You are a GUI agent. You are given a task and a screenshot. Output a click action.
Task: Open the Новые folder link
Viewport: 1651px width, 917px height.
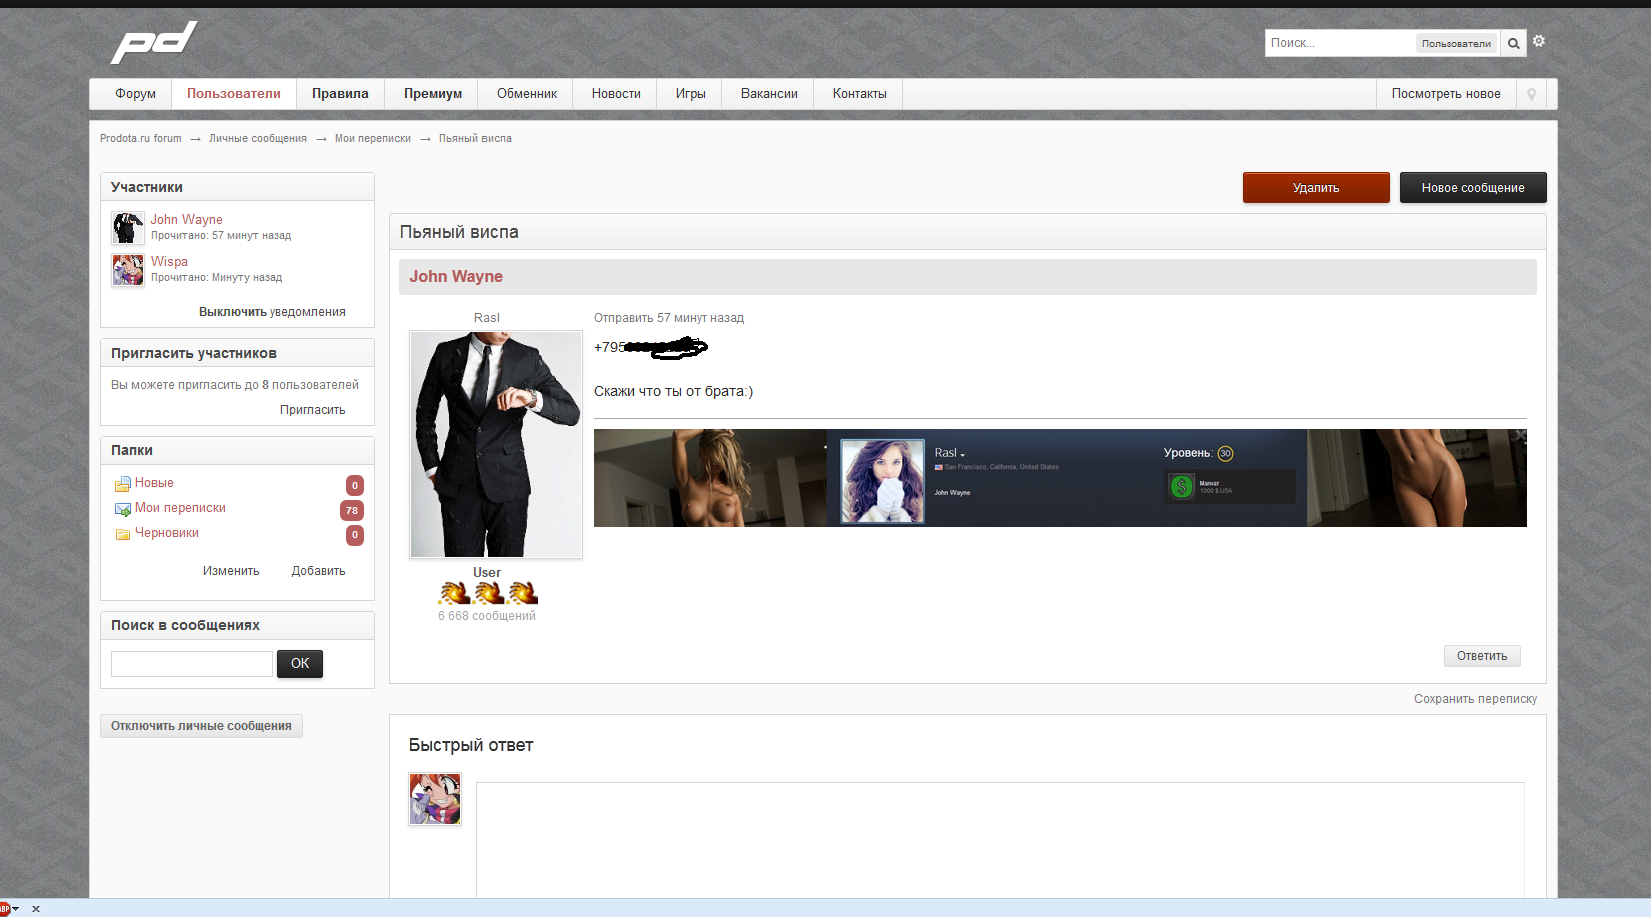(154, 483)
